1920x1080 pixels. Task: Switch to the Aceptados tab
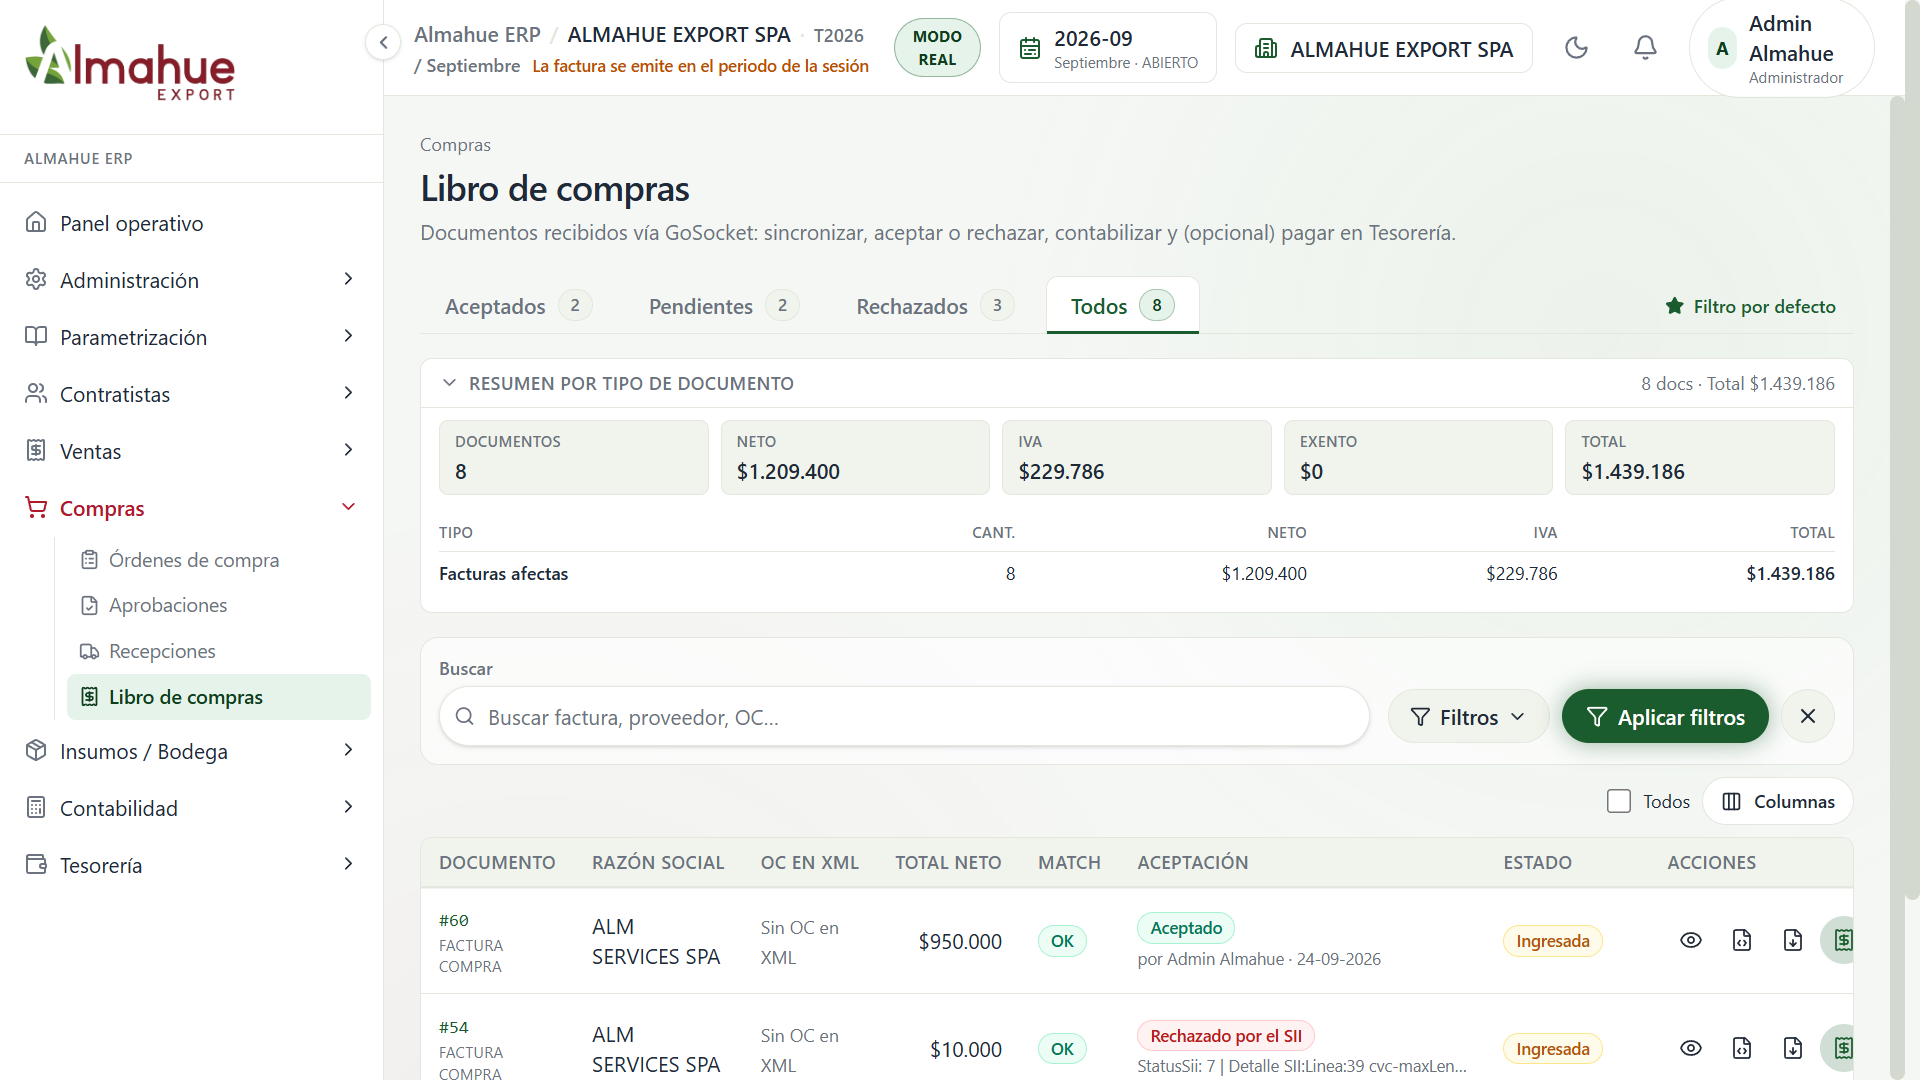click(518, 306)
